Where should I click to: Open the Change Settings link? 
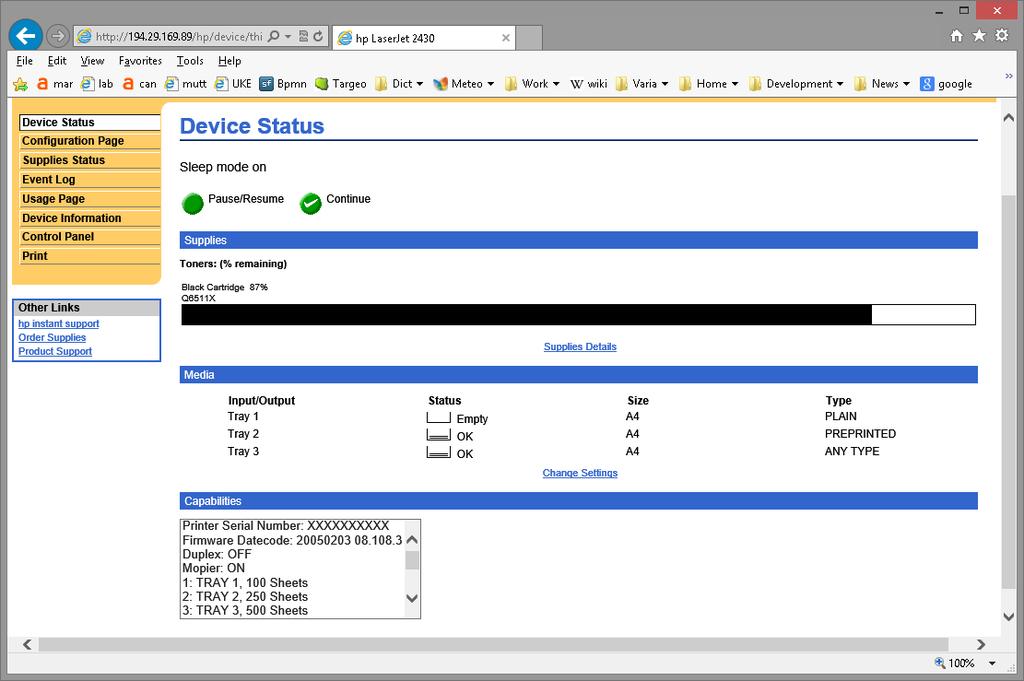580,473
